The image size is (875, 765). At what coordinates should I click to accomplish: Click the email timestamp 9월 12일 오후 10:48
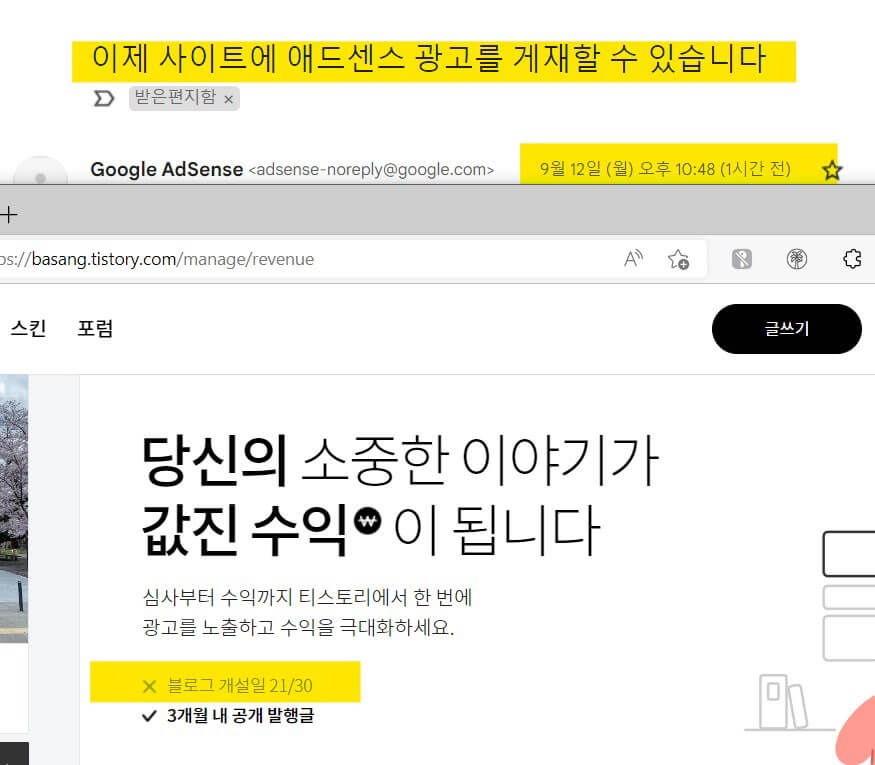(x=665, y=169)
